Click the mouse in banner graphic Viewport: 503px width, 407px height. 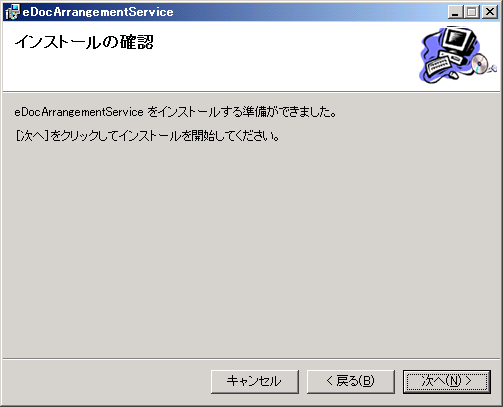tap(453, 75)
